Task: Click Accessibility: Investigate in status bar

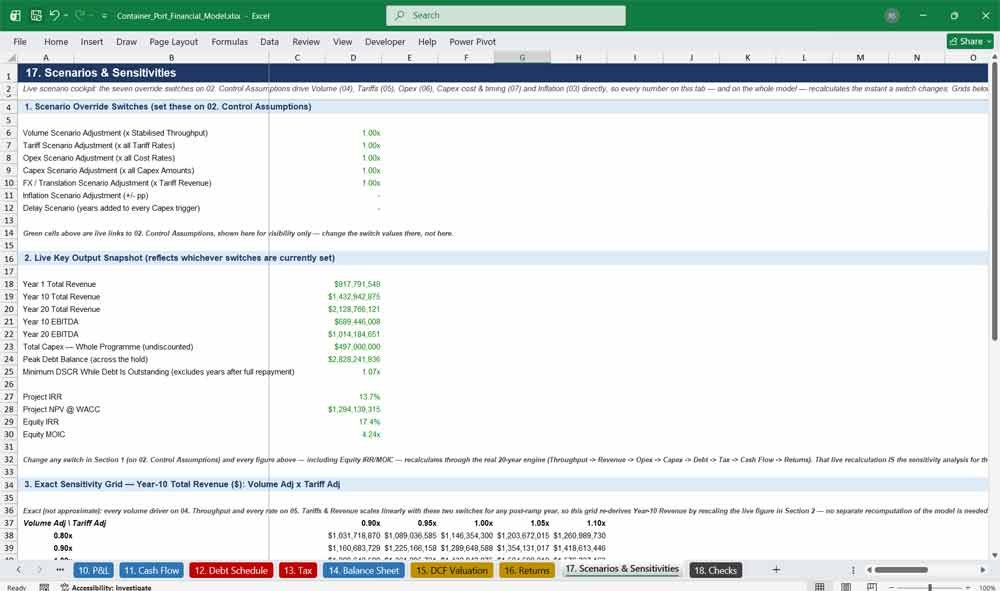Action: tap(106, 587)
